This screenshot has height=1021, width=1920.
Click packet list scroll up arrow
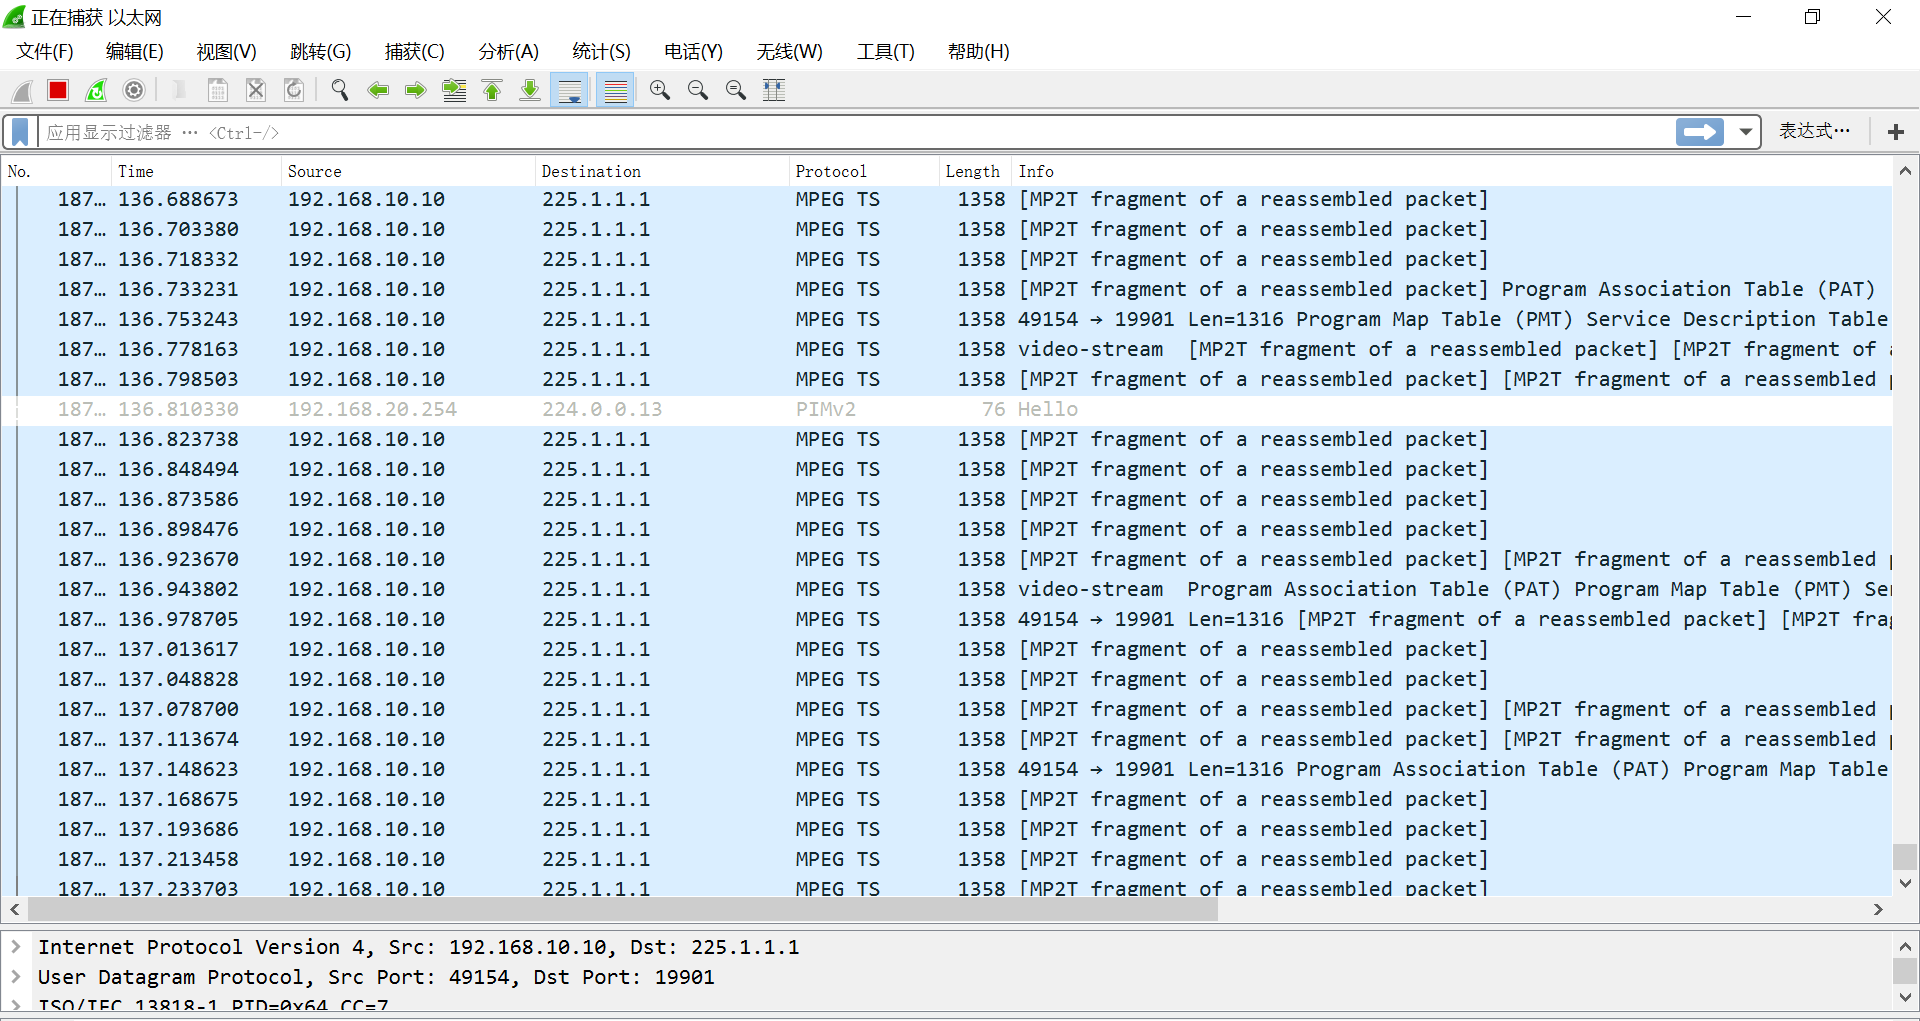pos(1905,171)
